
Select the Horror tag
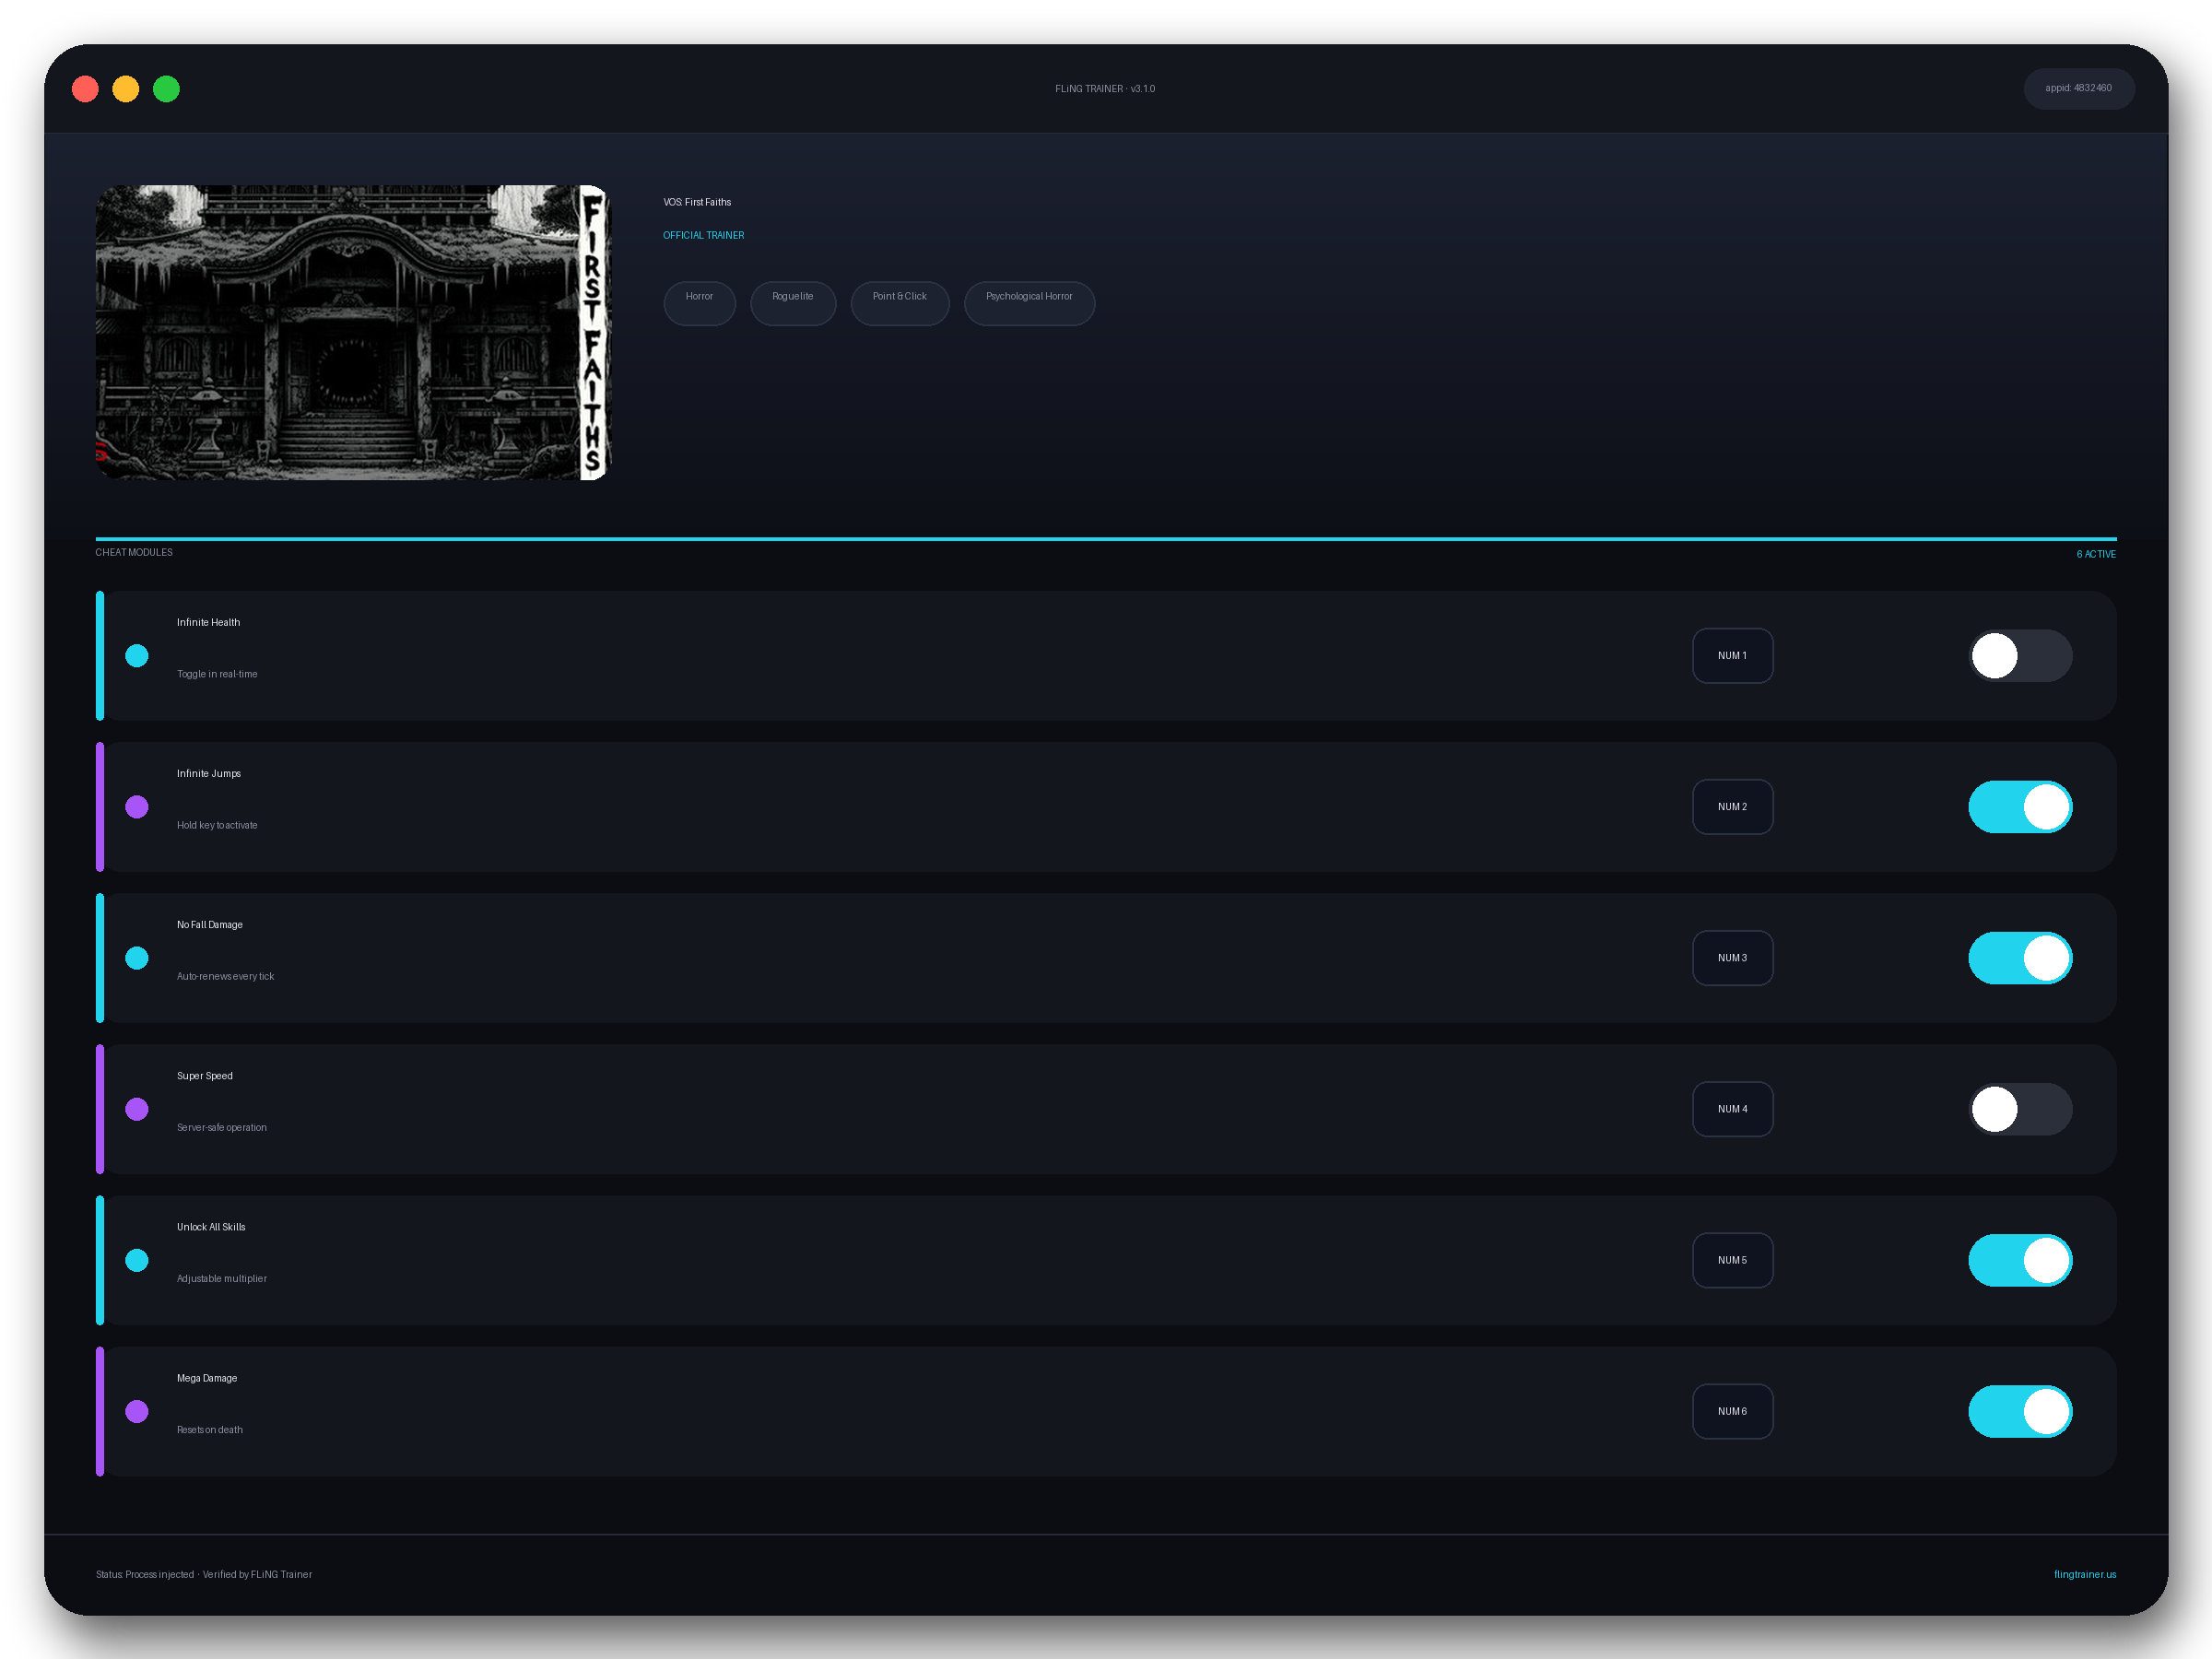point(699,303)
